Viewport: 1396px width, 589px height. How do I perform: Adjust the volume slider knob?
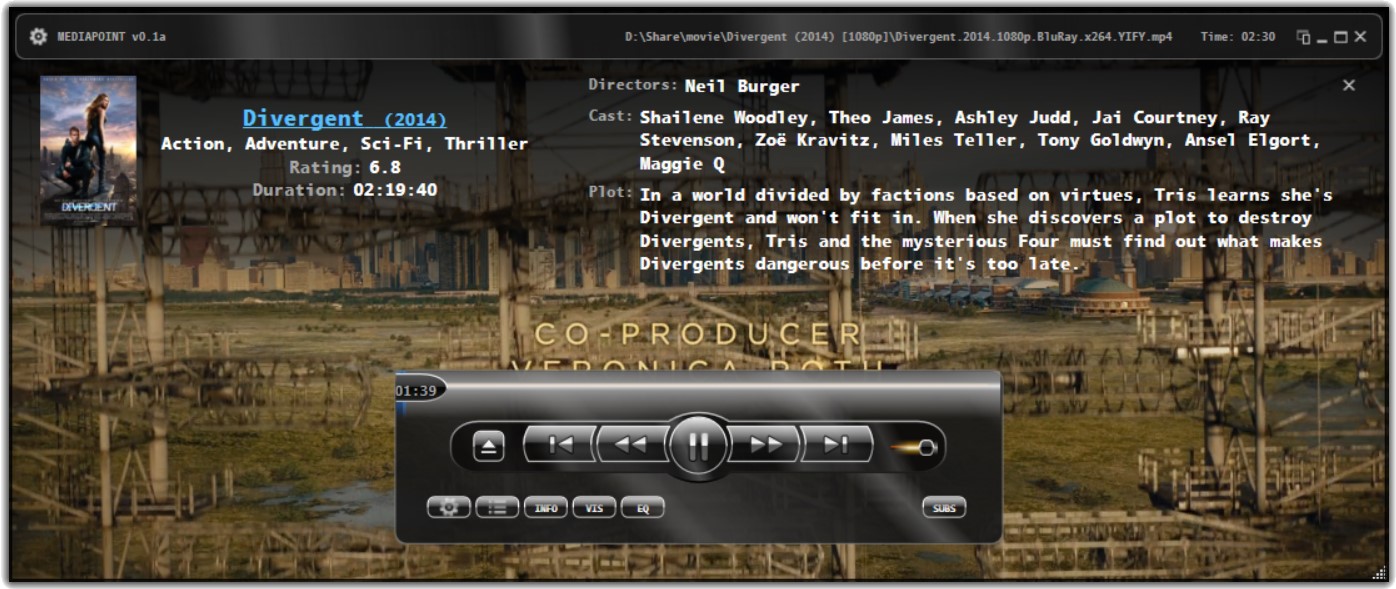coord(927,447)
